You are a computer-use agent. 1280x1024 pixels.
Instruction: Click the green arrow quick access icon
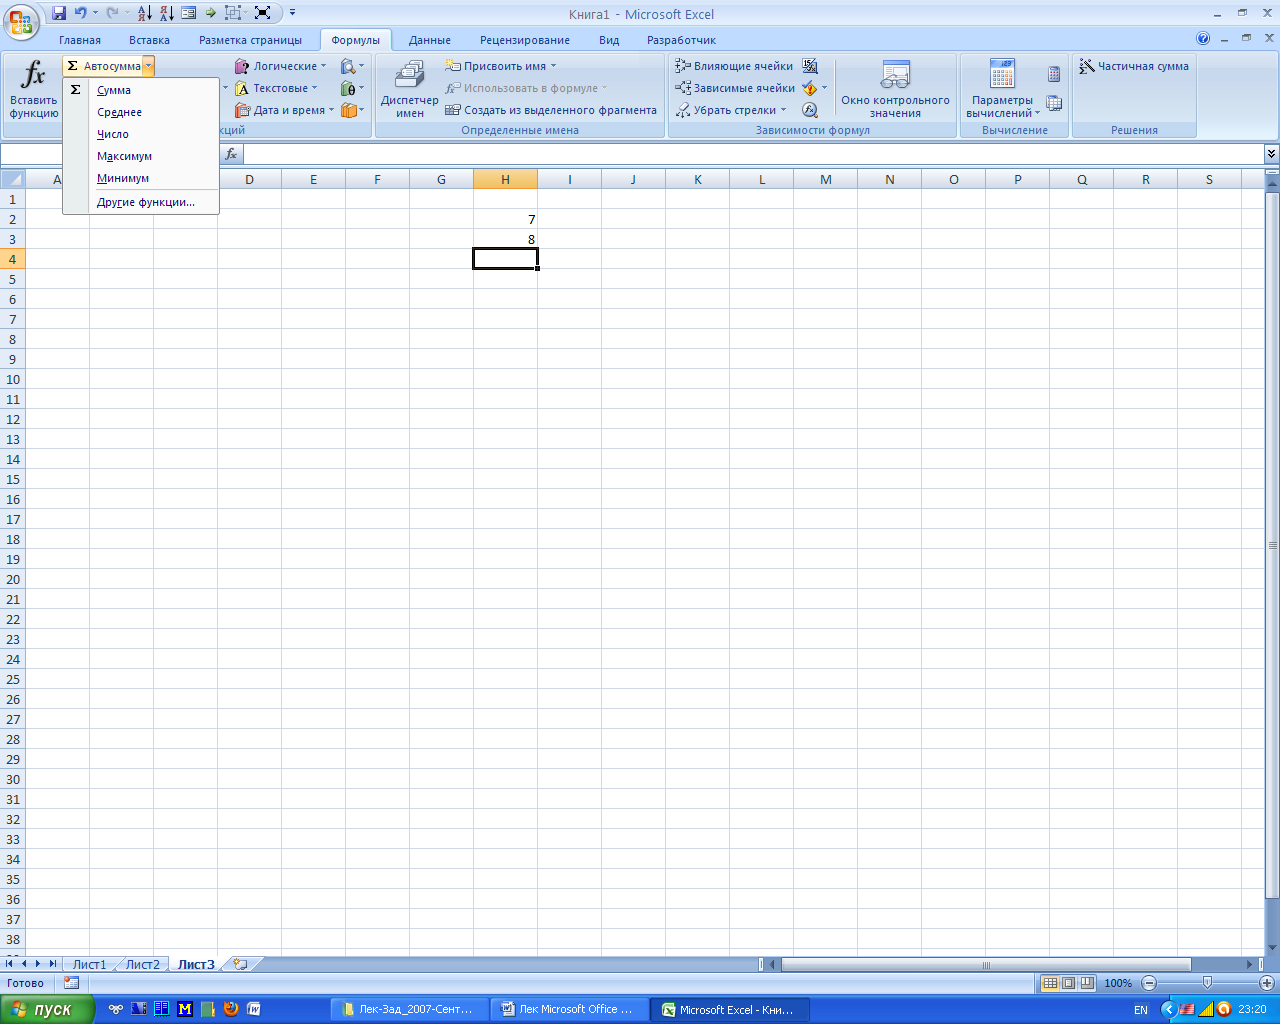(x=210, y=13)
